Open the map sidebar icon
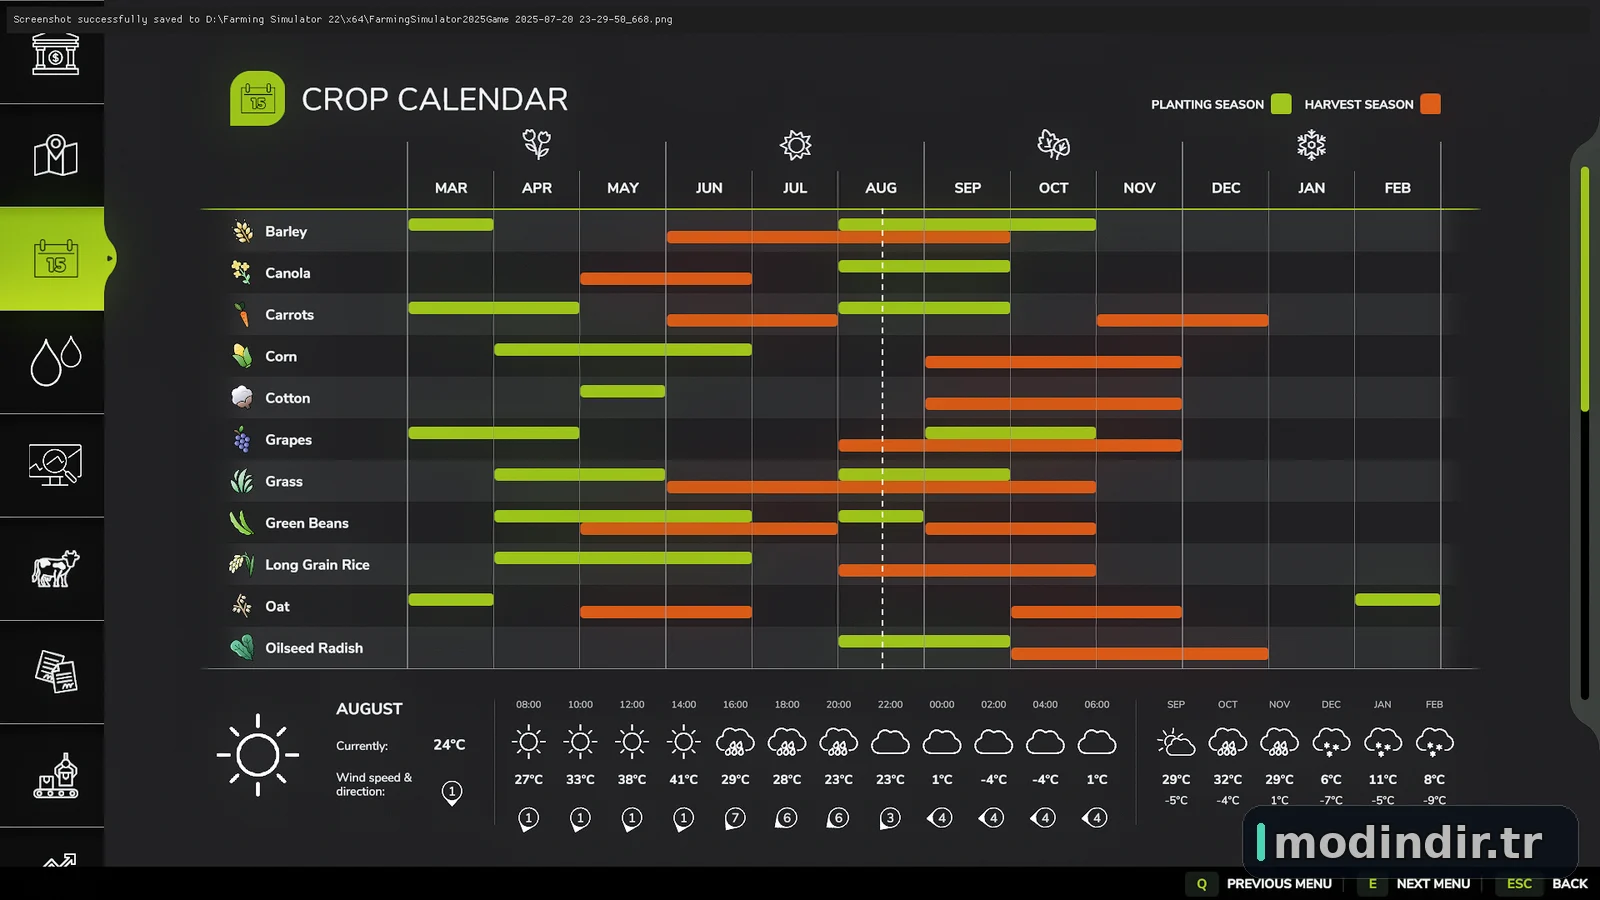1600x900 pixels. point(55,156)
